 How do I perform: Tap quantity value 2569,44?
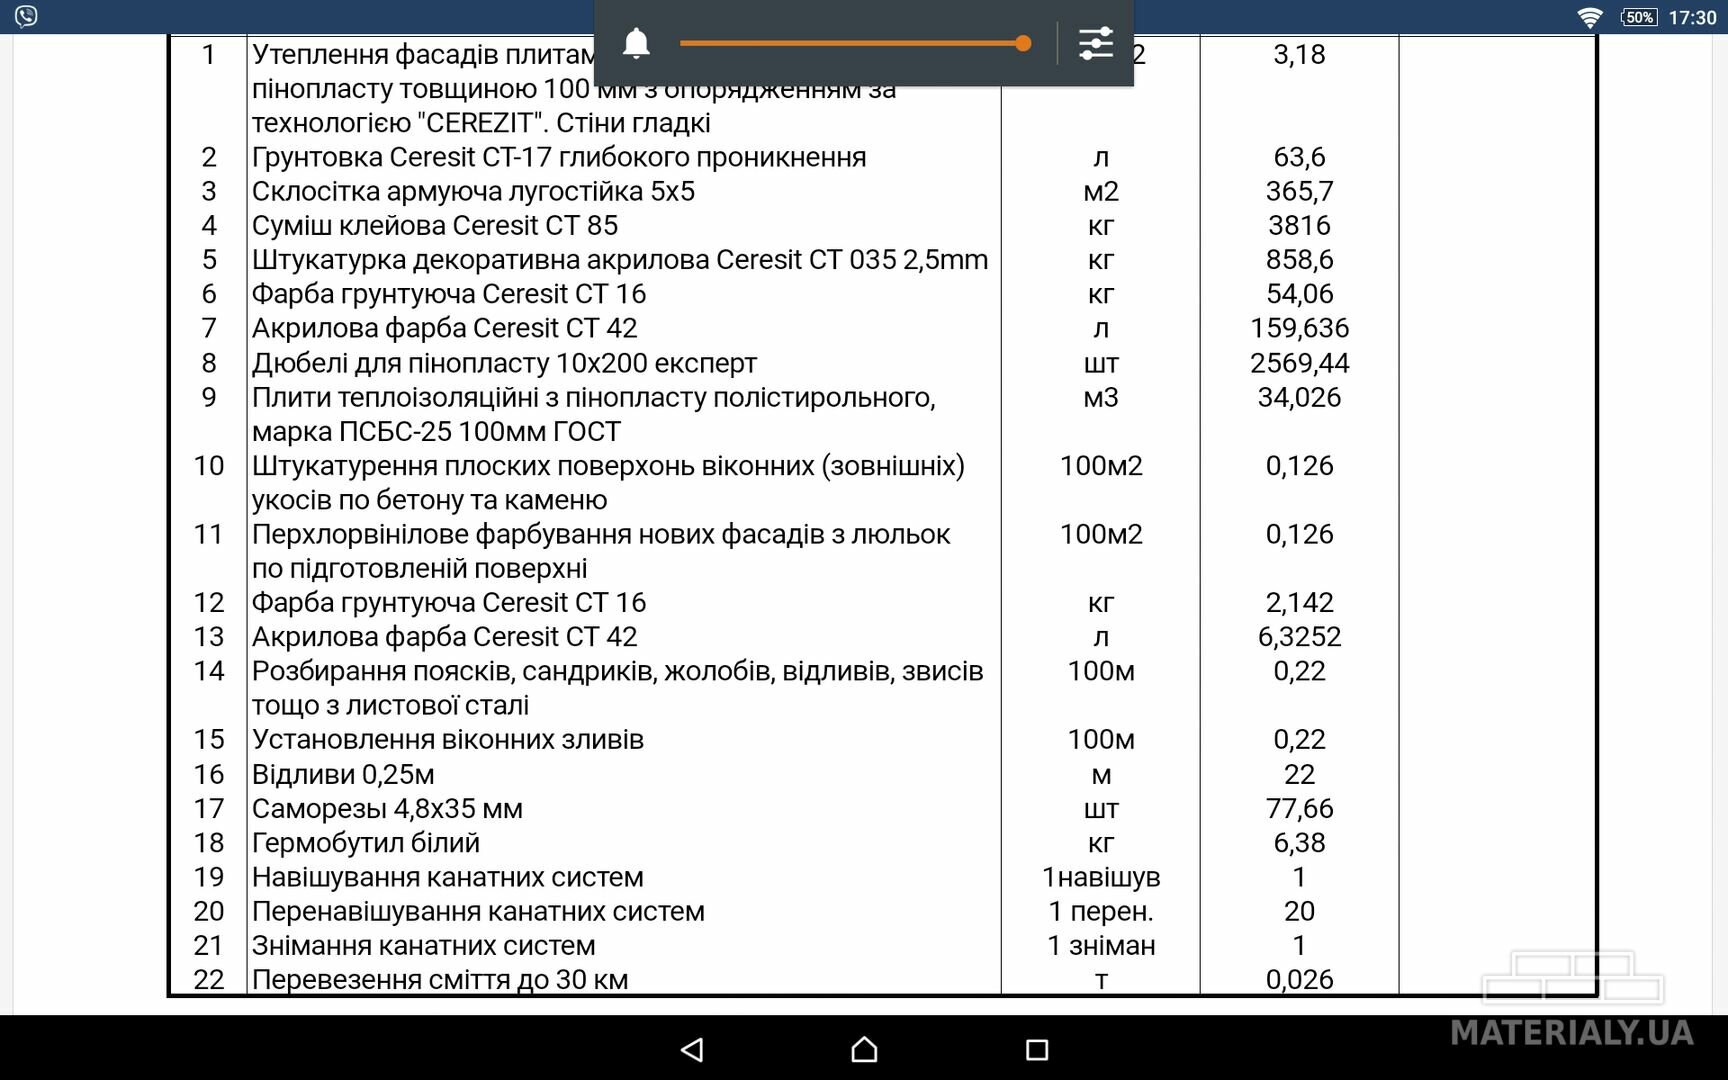pos(1299,363)
